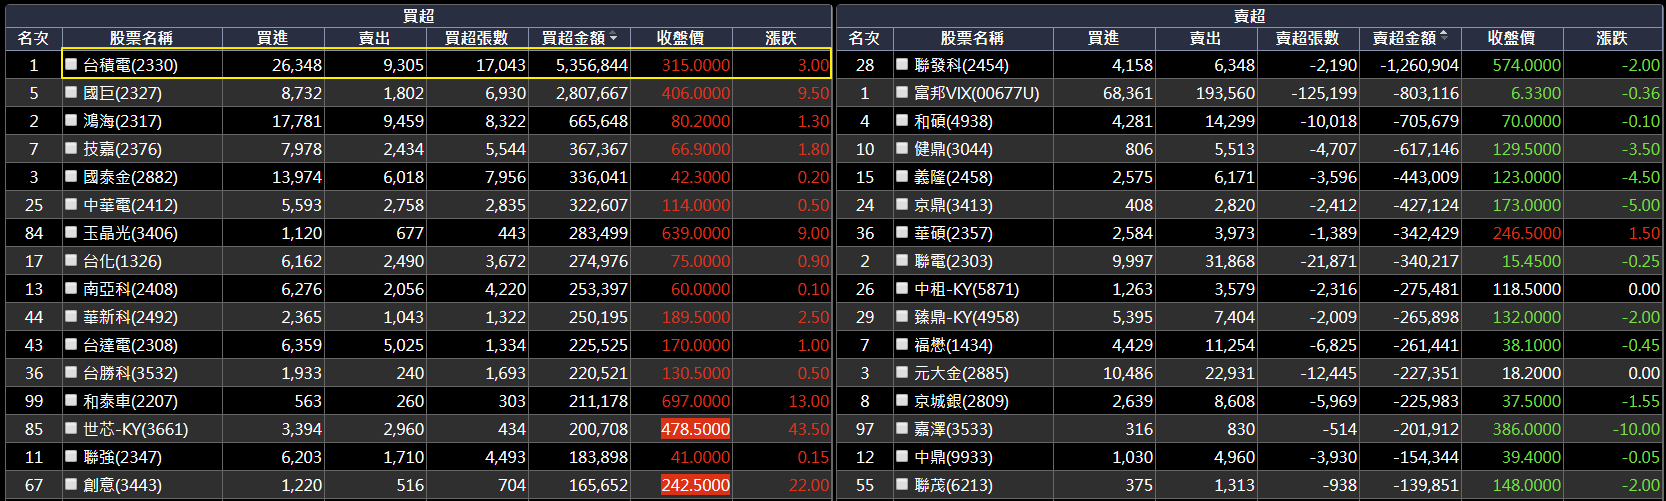Screen dimensions: 1666x501
Task: Click the 買進 header in the 買超 table
Action: point(272,38)
